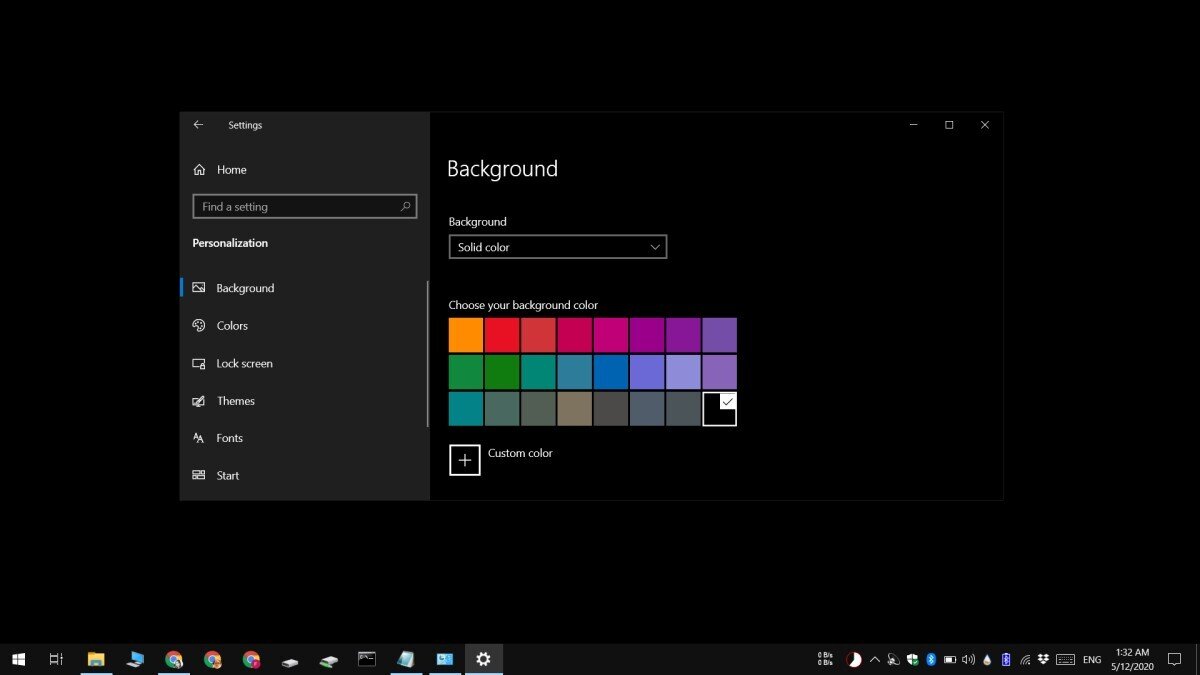The image size is (1200, 675).
Task: Click the search magnifier icon
Action: pyautogui.click(x=405, y=207)
